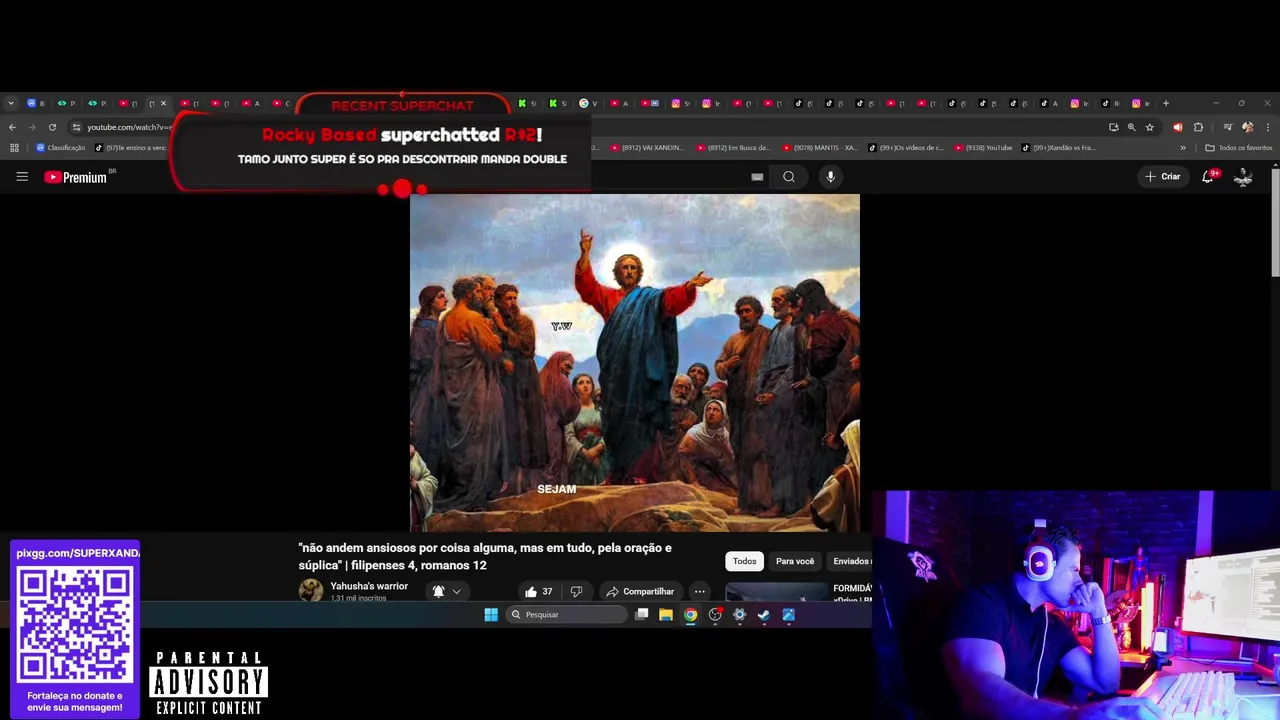The height and width of the screenshot is (720, 1280).
Task: Go forward in browser history
Action: tap(32, 127)
